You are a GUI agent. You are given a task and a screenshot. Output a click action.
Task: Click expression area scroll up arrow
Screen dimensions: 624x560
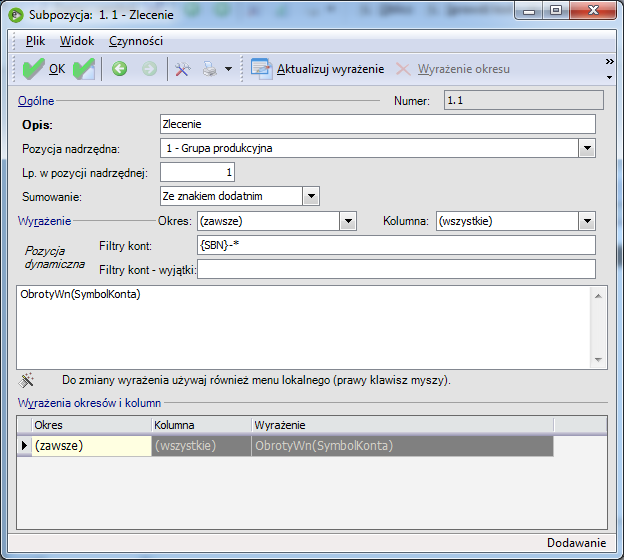pyautogui.click(x=598, y=296)
